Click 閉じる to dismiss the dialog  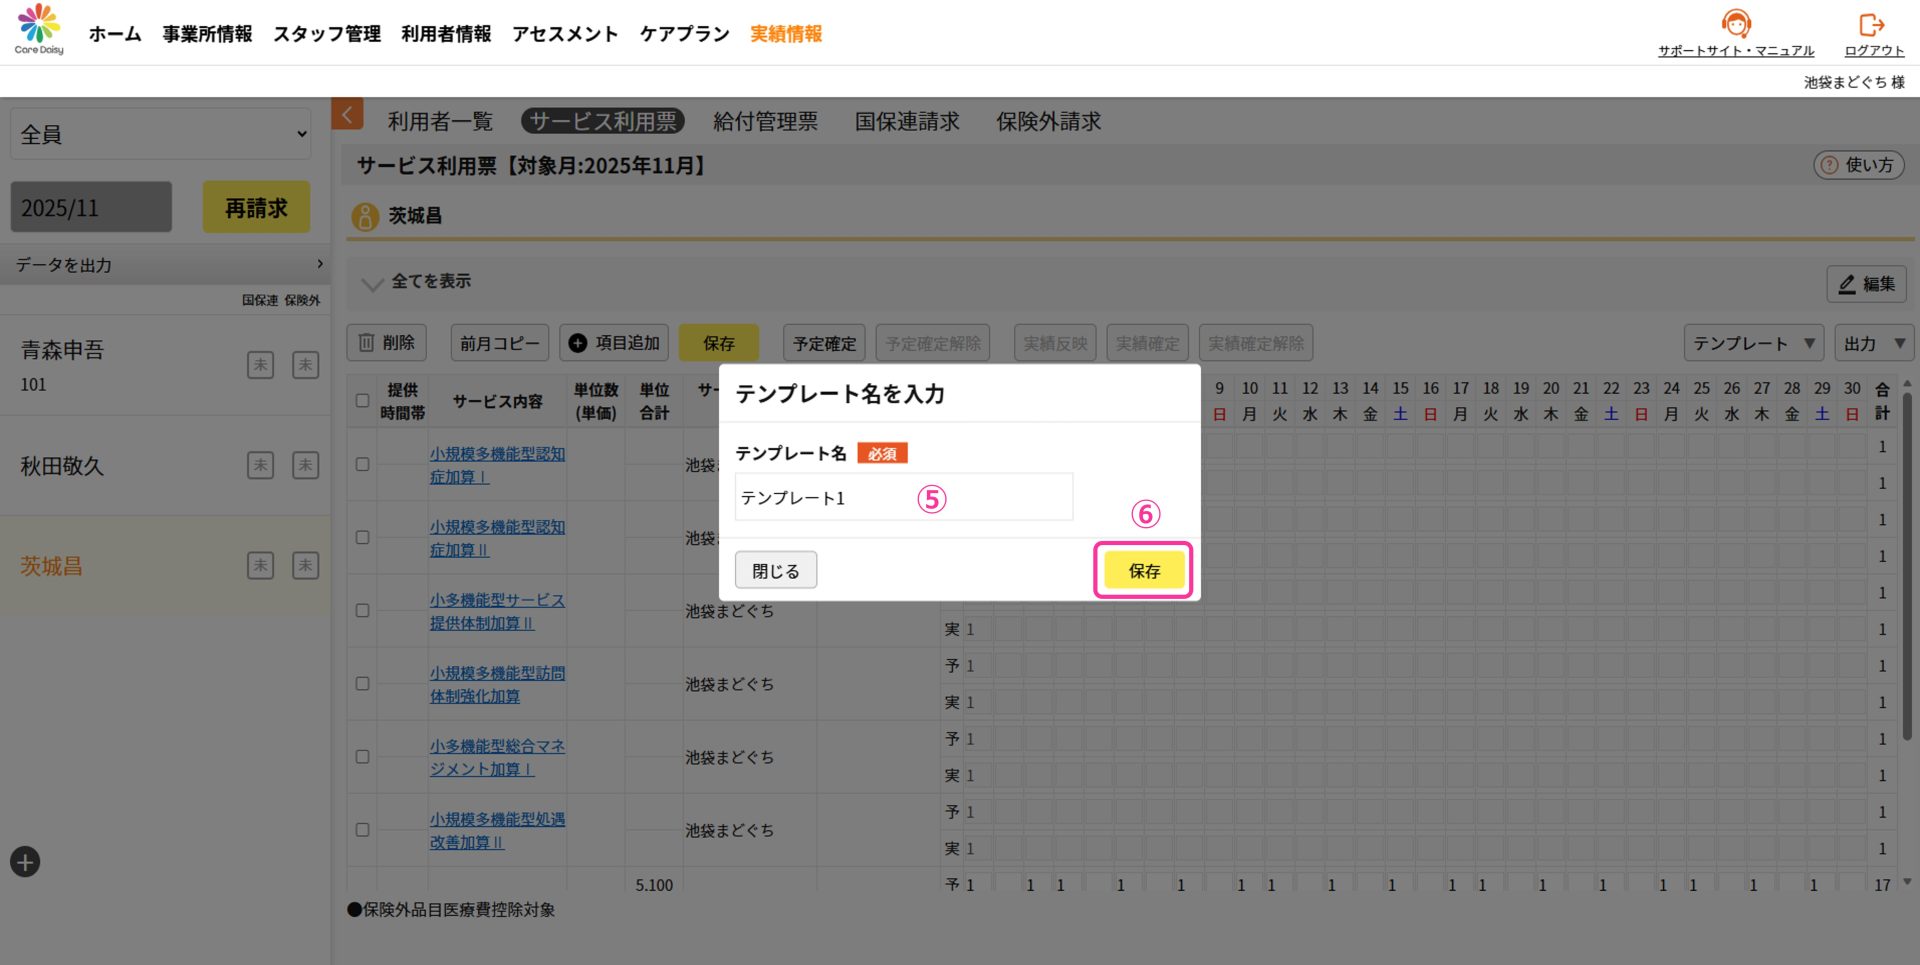click(776, 570)
